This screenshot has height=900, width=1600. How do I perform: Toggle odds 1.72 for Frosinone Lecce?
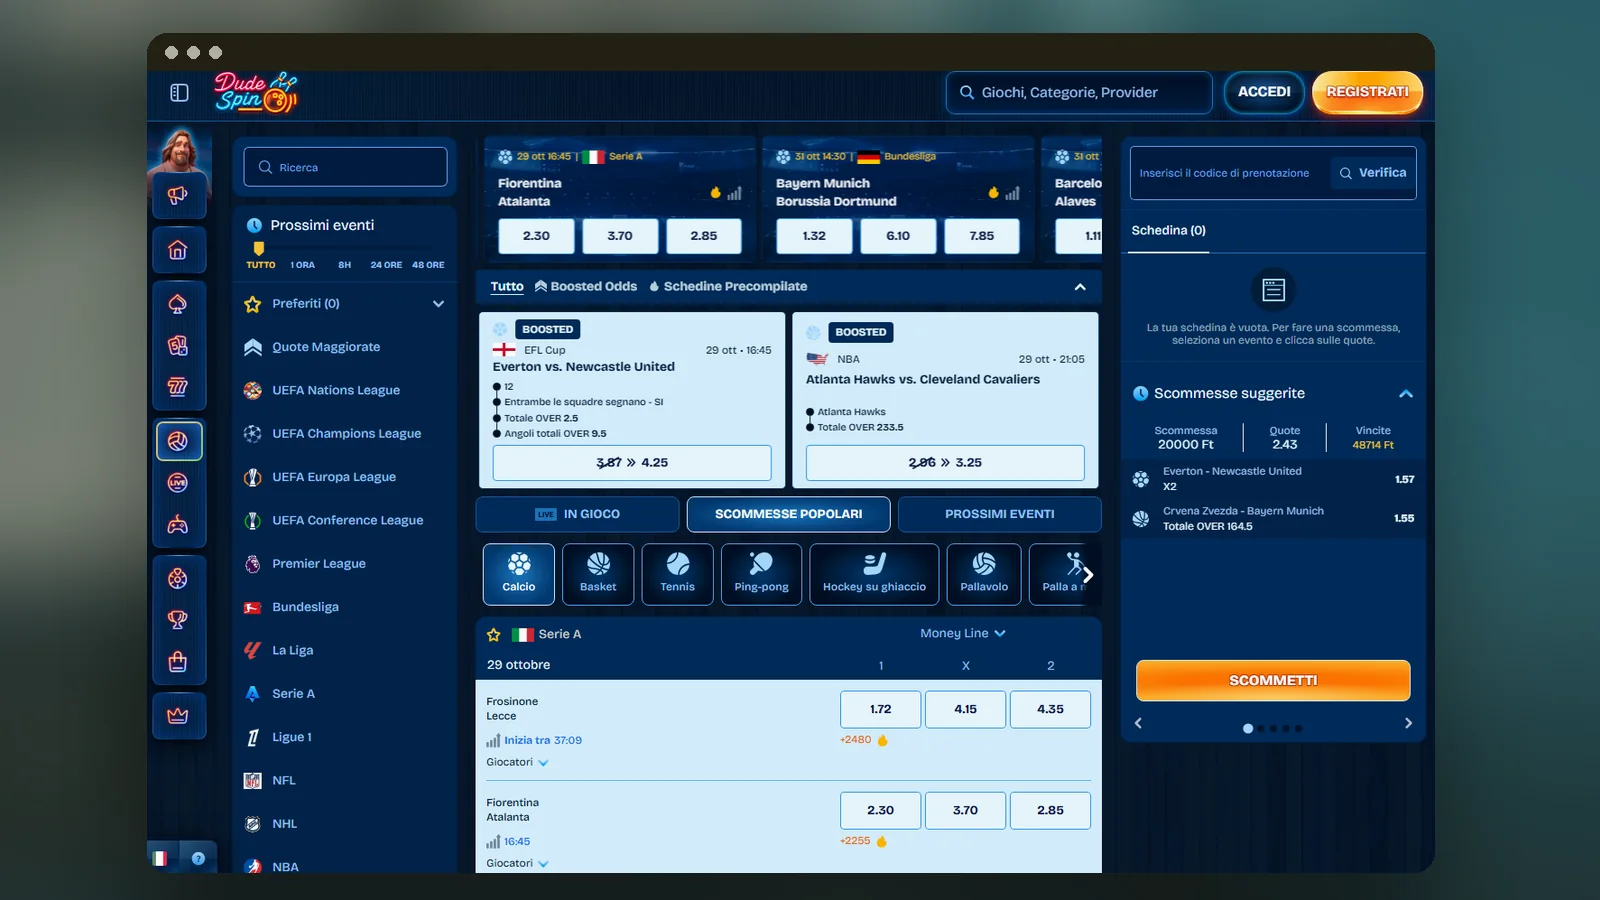880,709
